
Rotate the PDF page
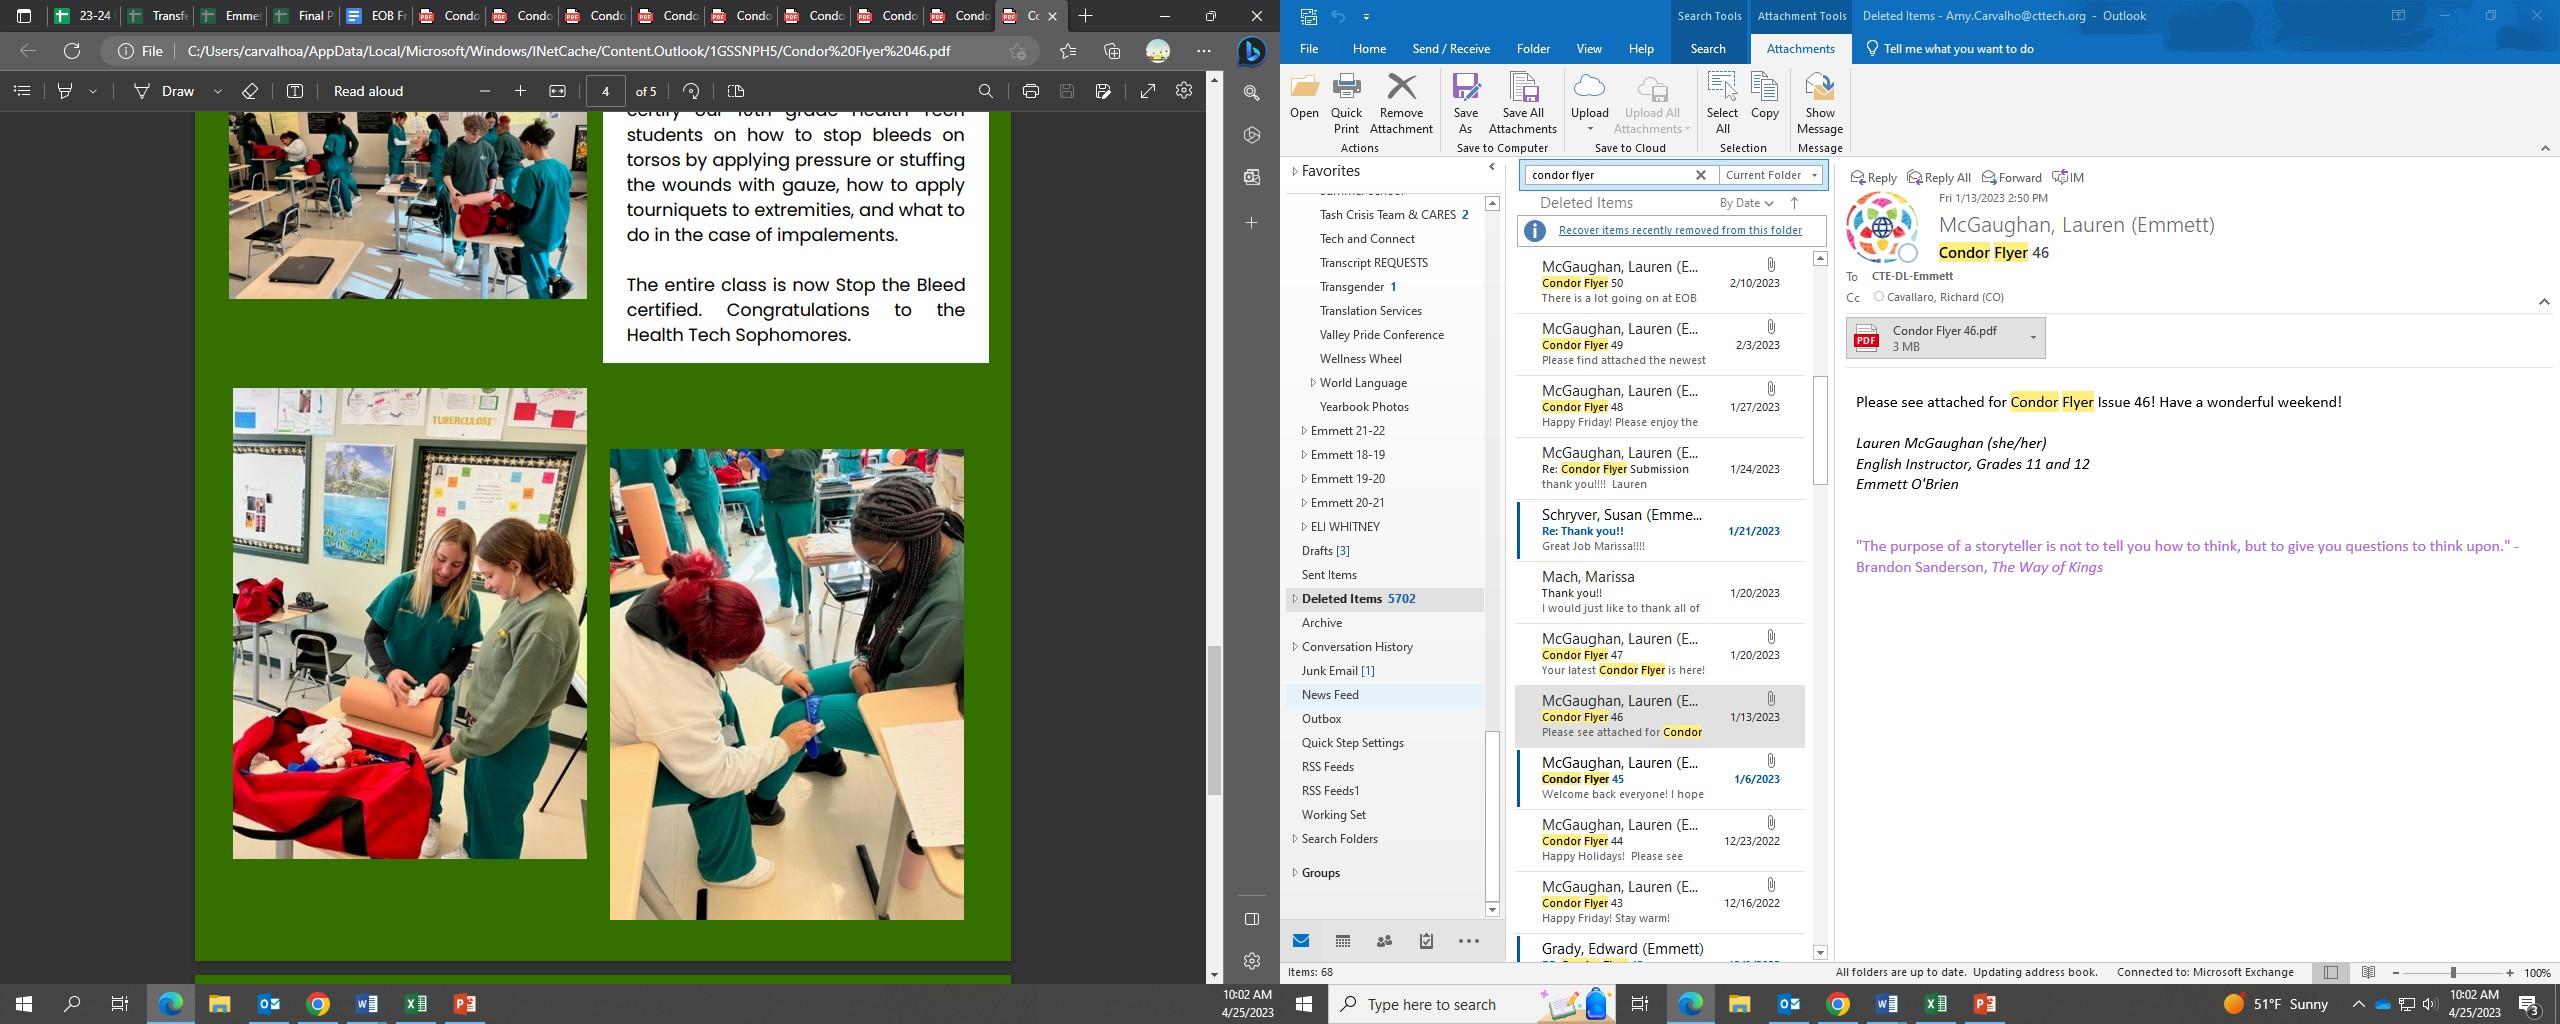pyautogui.click(x=691, y=91)
